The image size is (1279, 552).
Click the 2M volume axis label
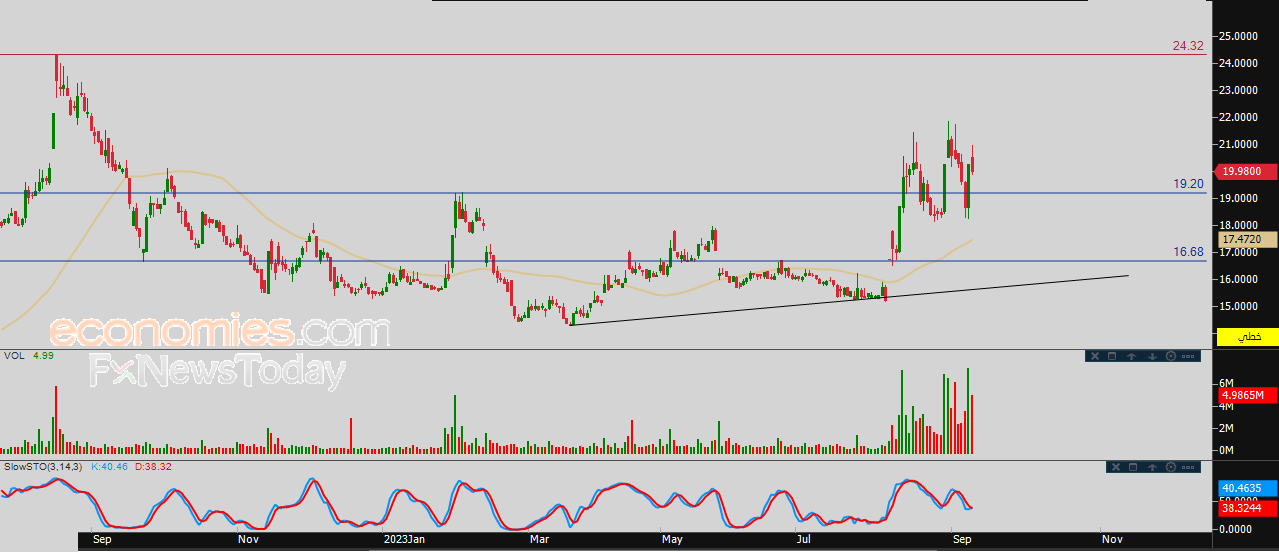coord(1227,428)
